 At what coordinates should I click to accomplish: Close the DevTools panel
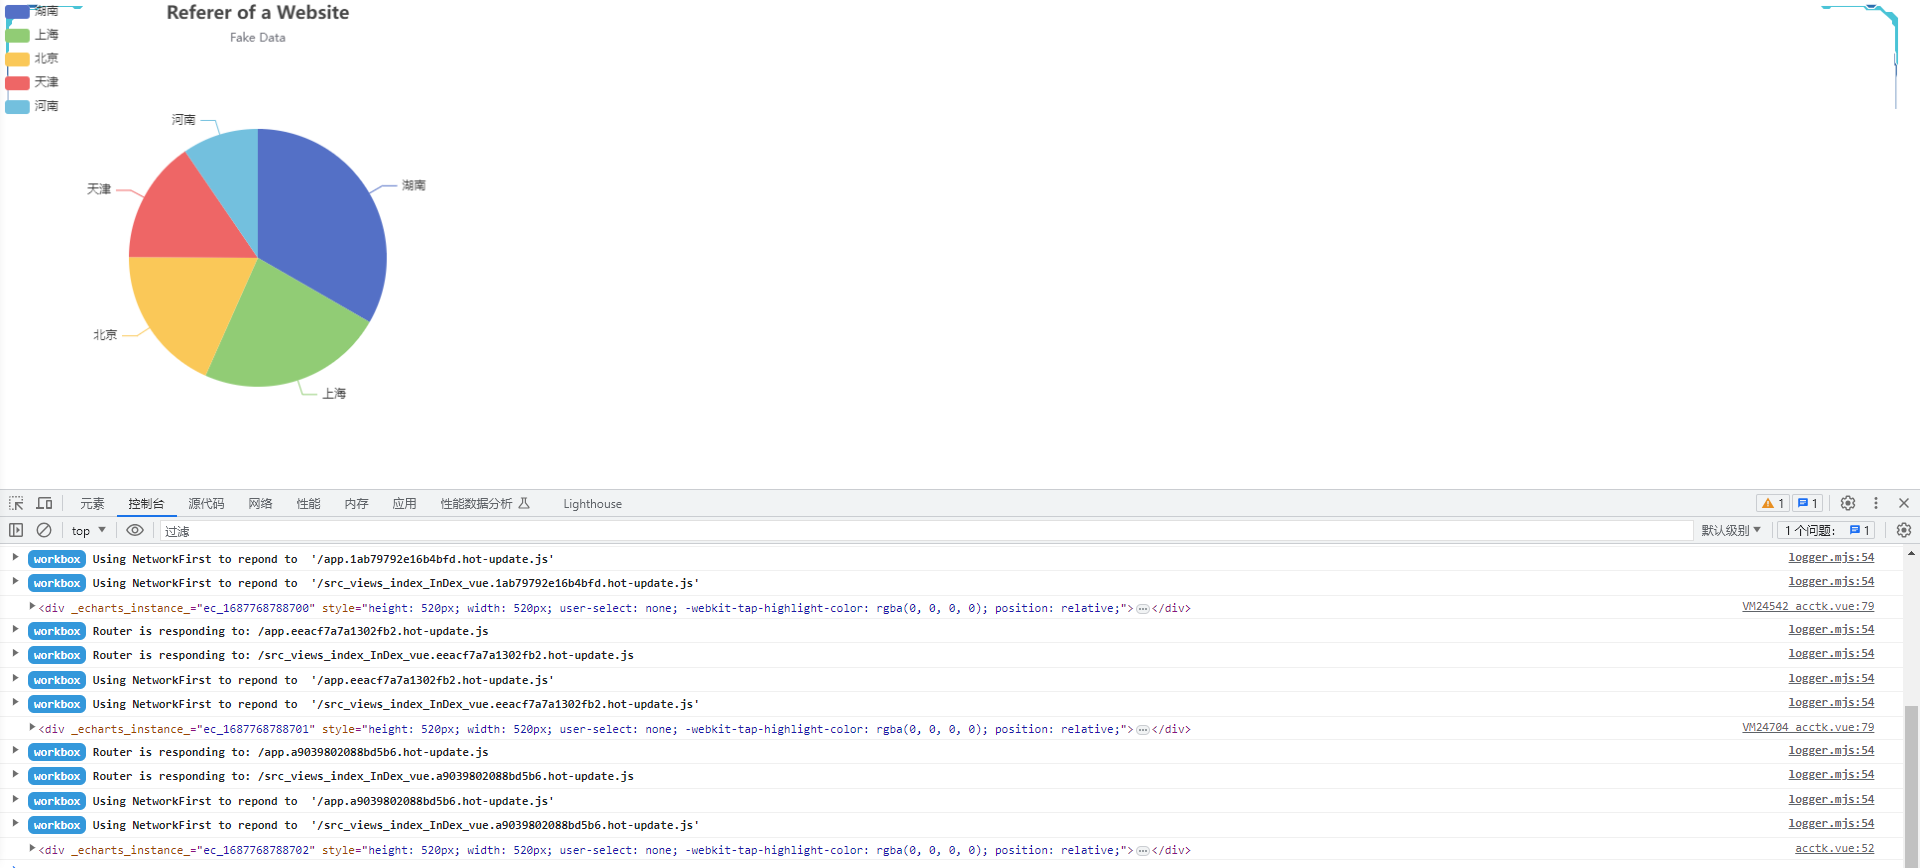pos(1904,503)
